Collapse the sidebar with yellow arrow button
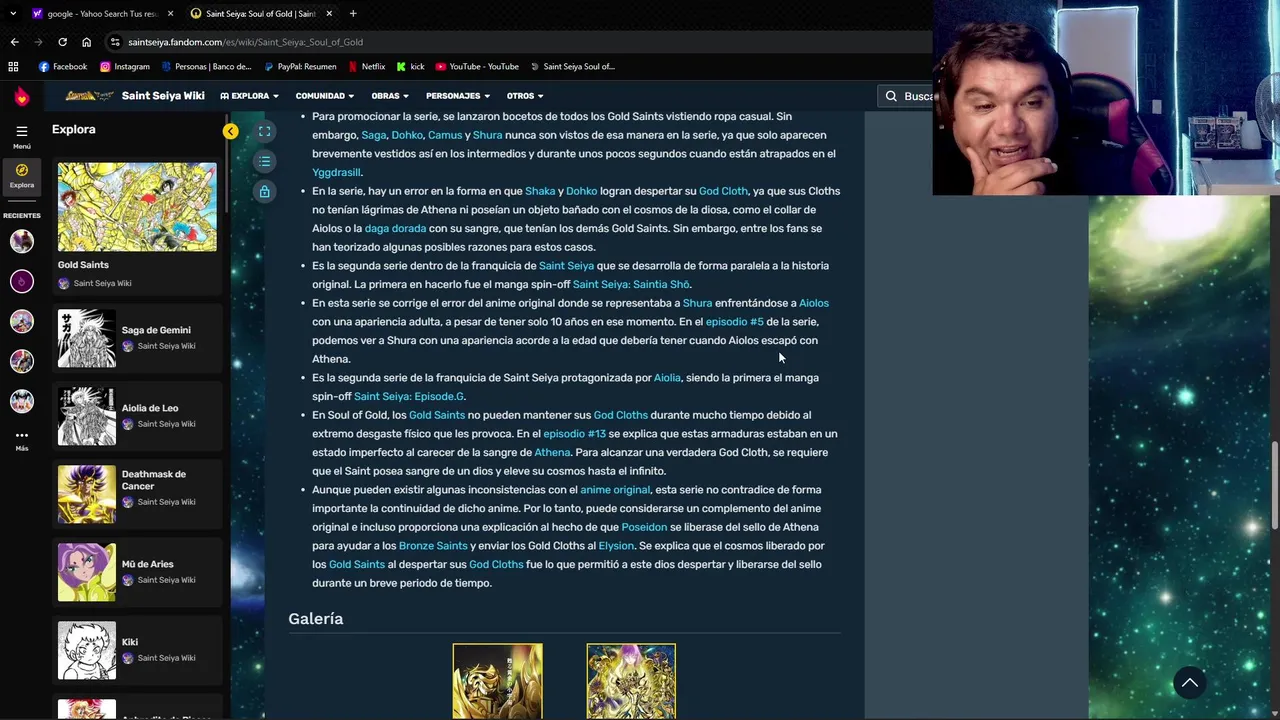Image resolution: width=1280 pixels, height=720 pixels. pyautogui.click(x=231, y=131)
